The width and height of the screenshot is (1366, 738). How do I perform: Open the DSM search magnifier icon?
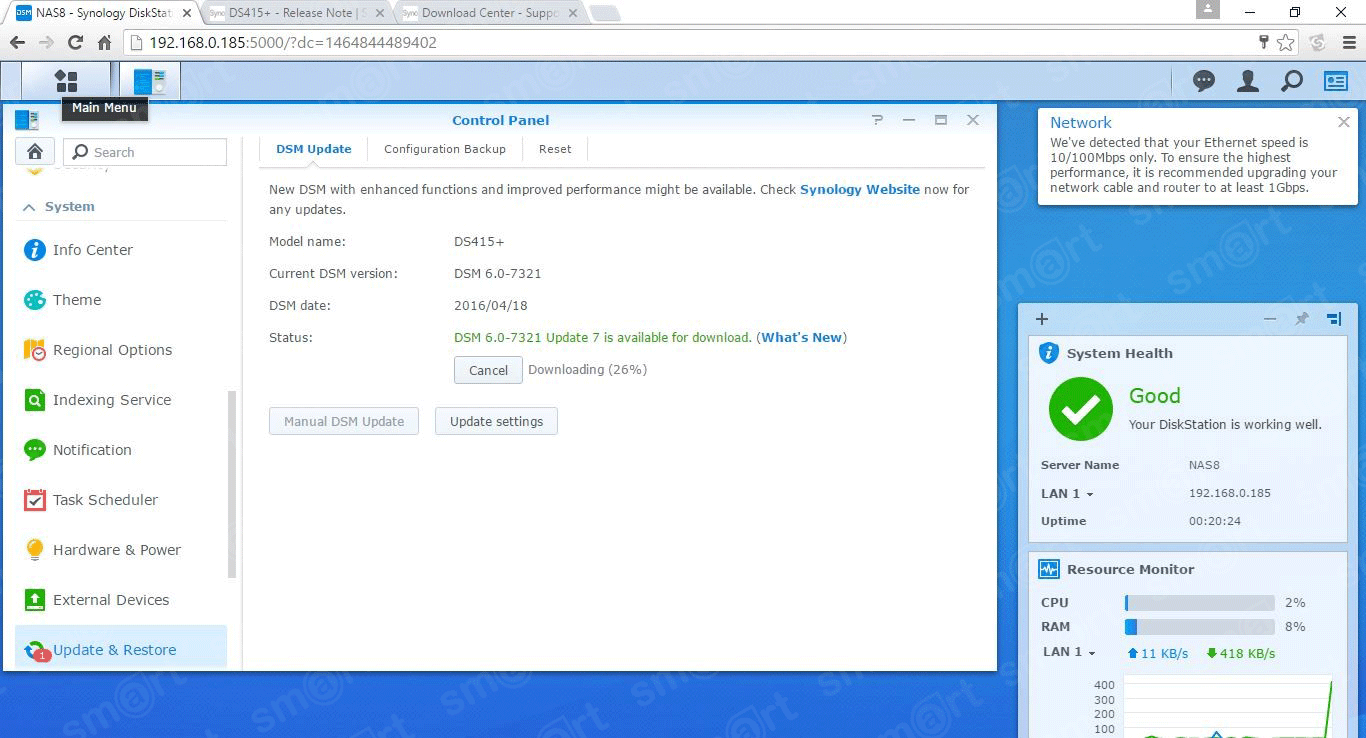tap(1292, 81)
